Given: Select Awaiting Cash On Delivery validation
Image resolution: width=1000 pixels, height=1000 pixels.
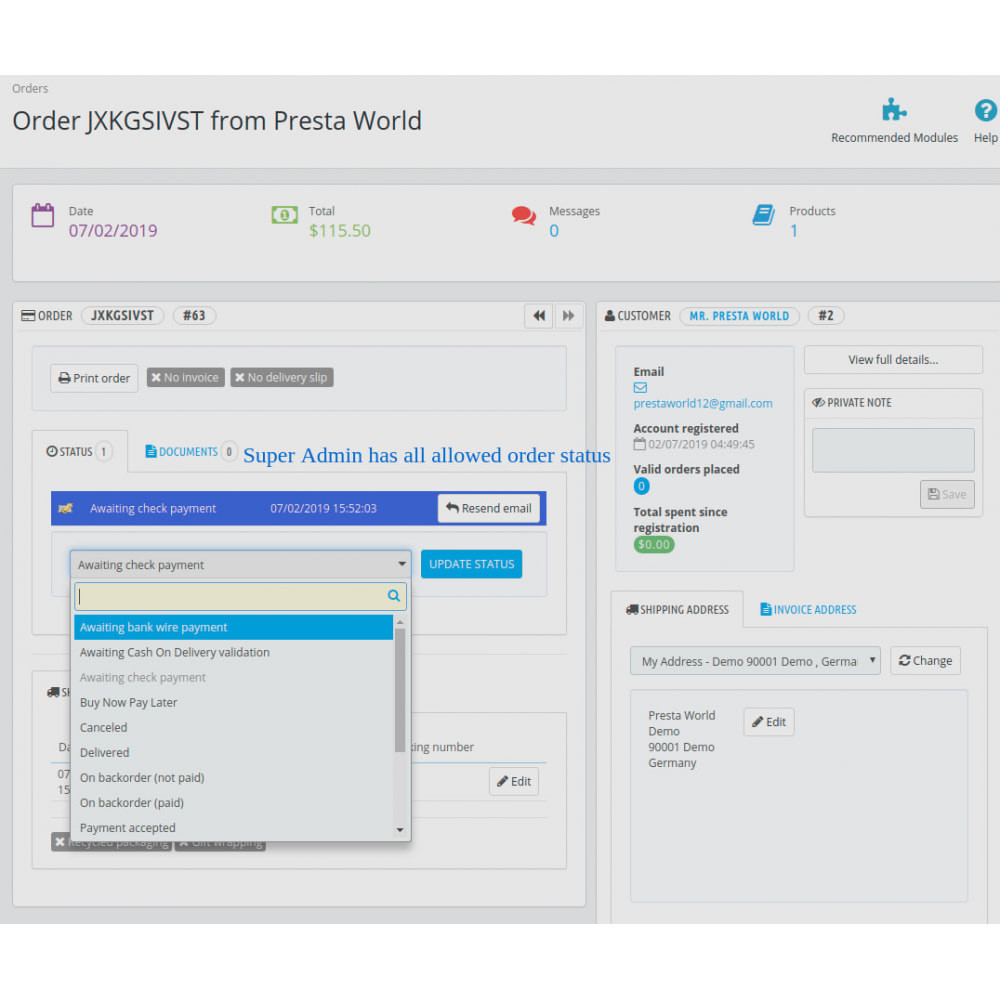Looking at the screenshot, I should (x=233, y=652).
